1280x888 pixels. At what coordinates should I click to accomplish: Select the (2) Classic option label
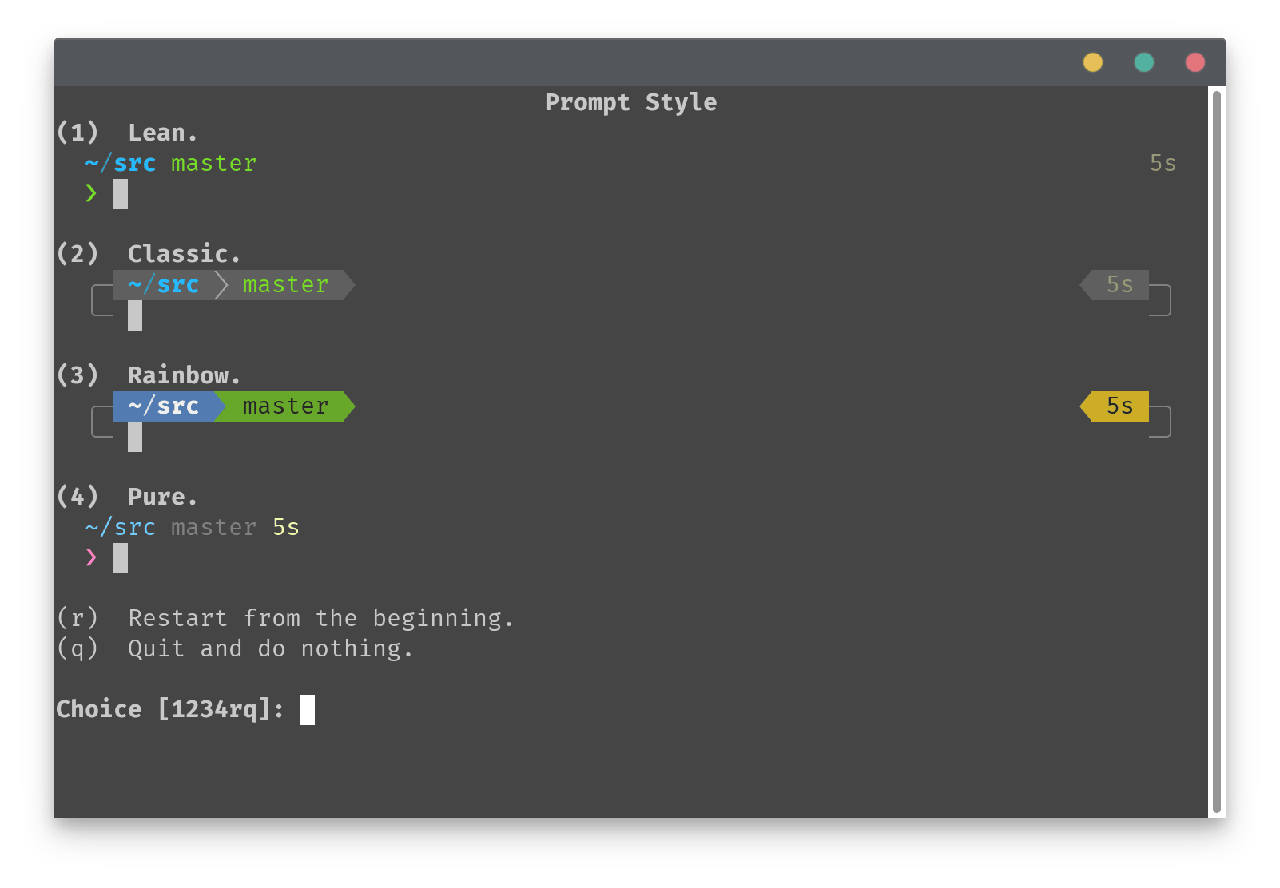149,254
